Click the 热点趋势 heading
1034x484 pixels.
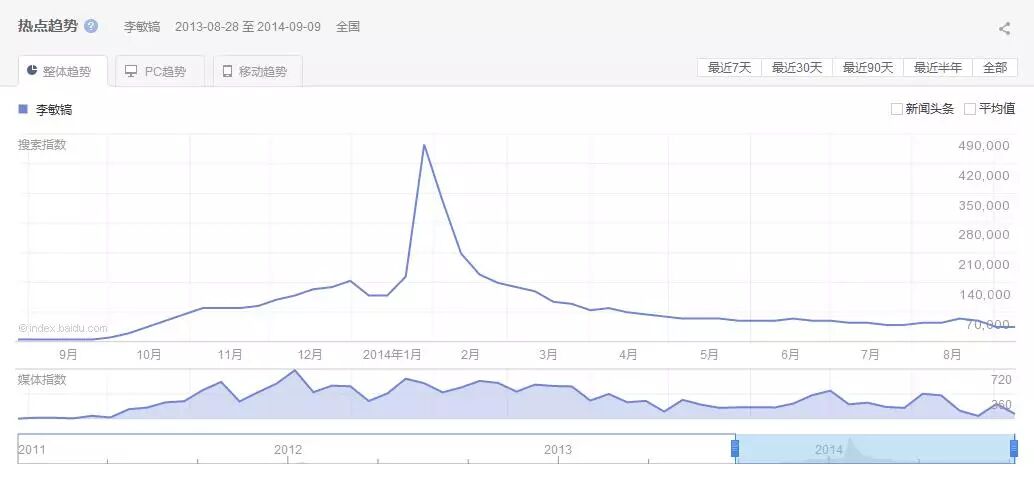[48, 26]
